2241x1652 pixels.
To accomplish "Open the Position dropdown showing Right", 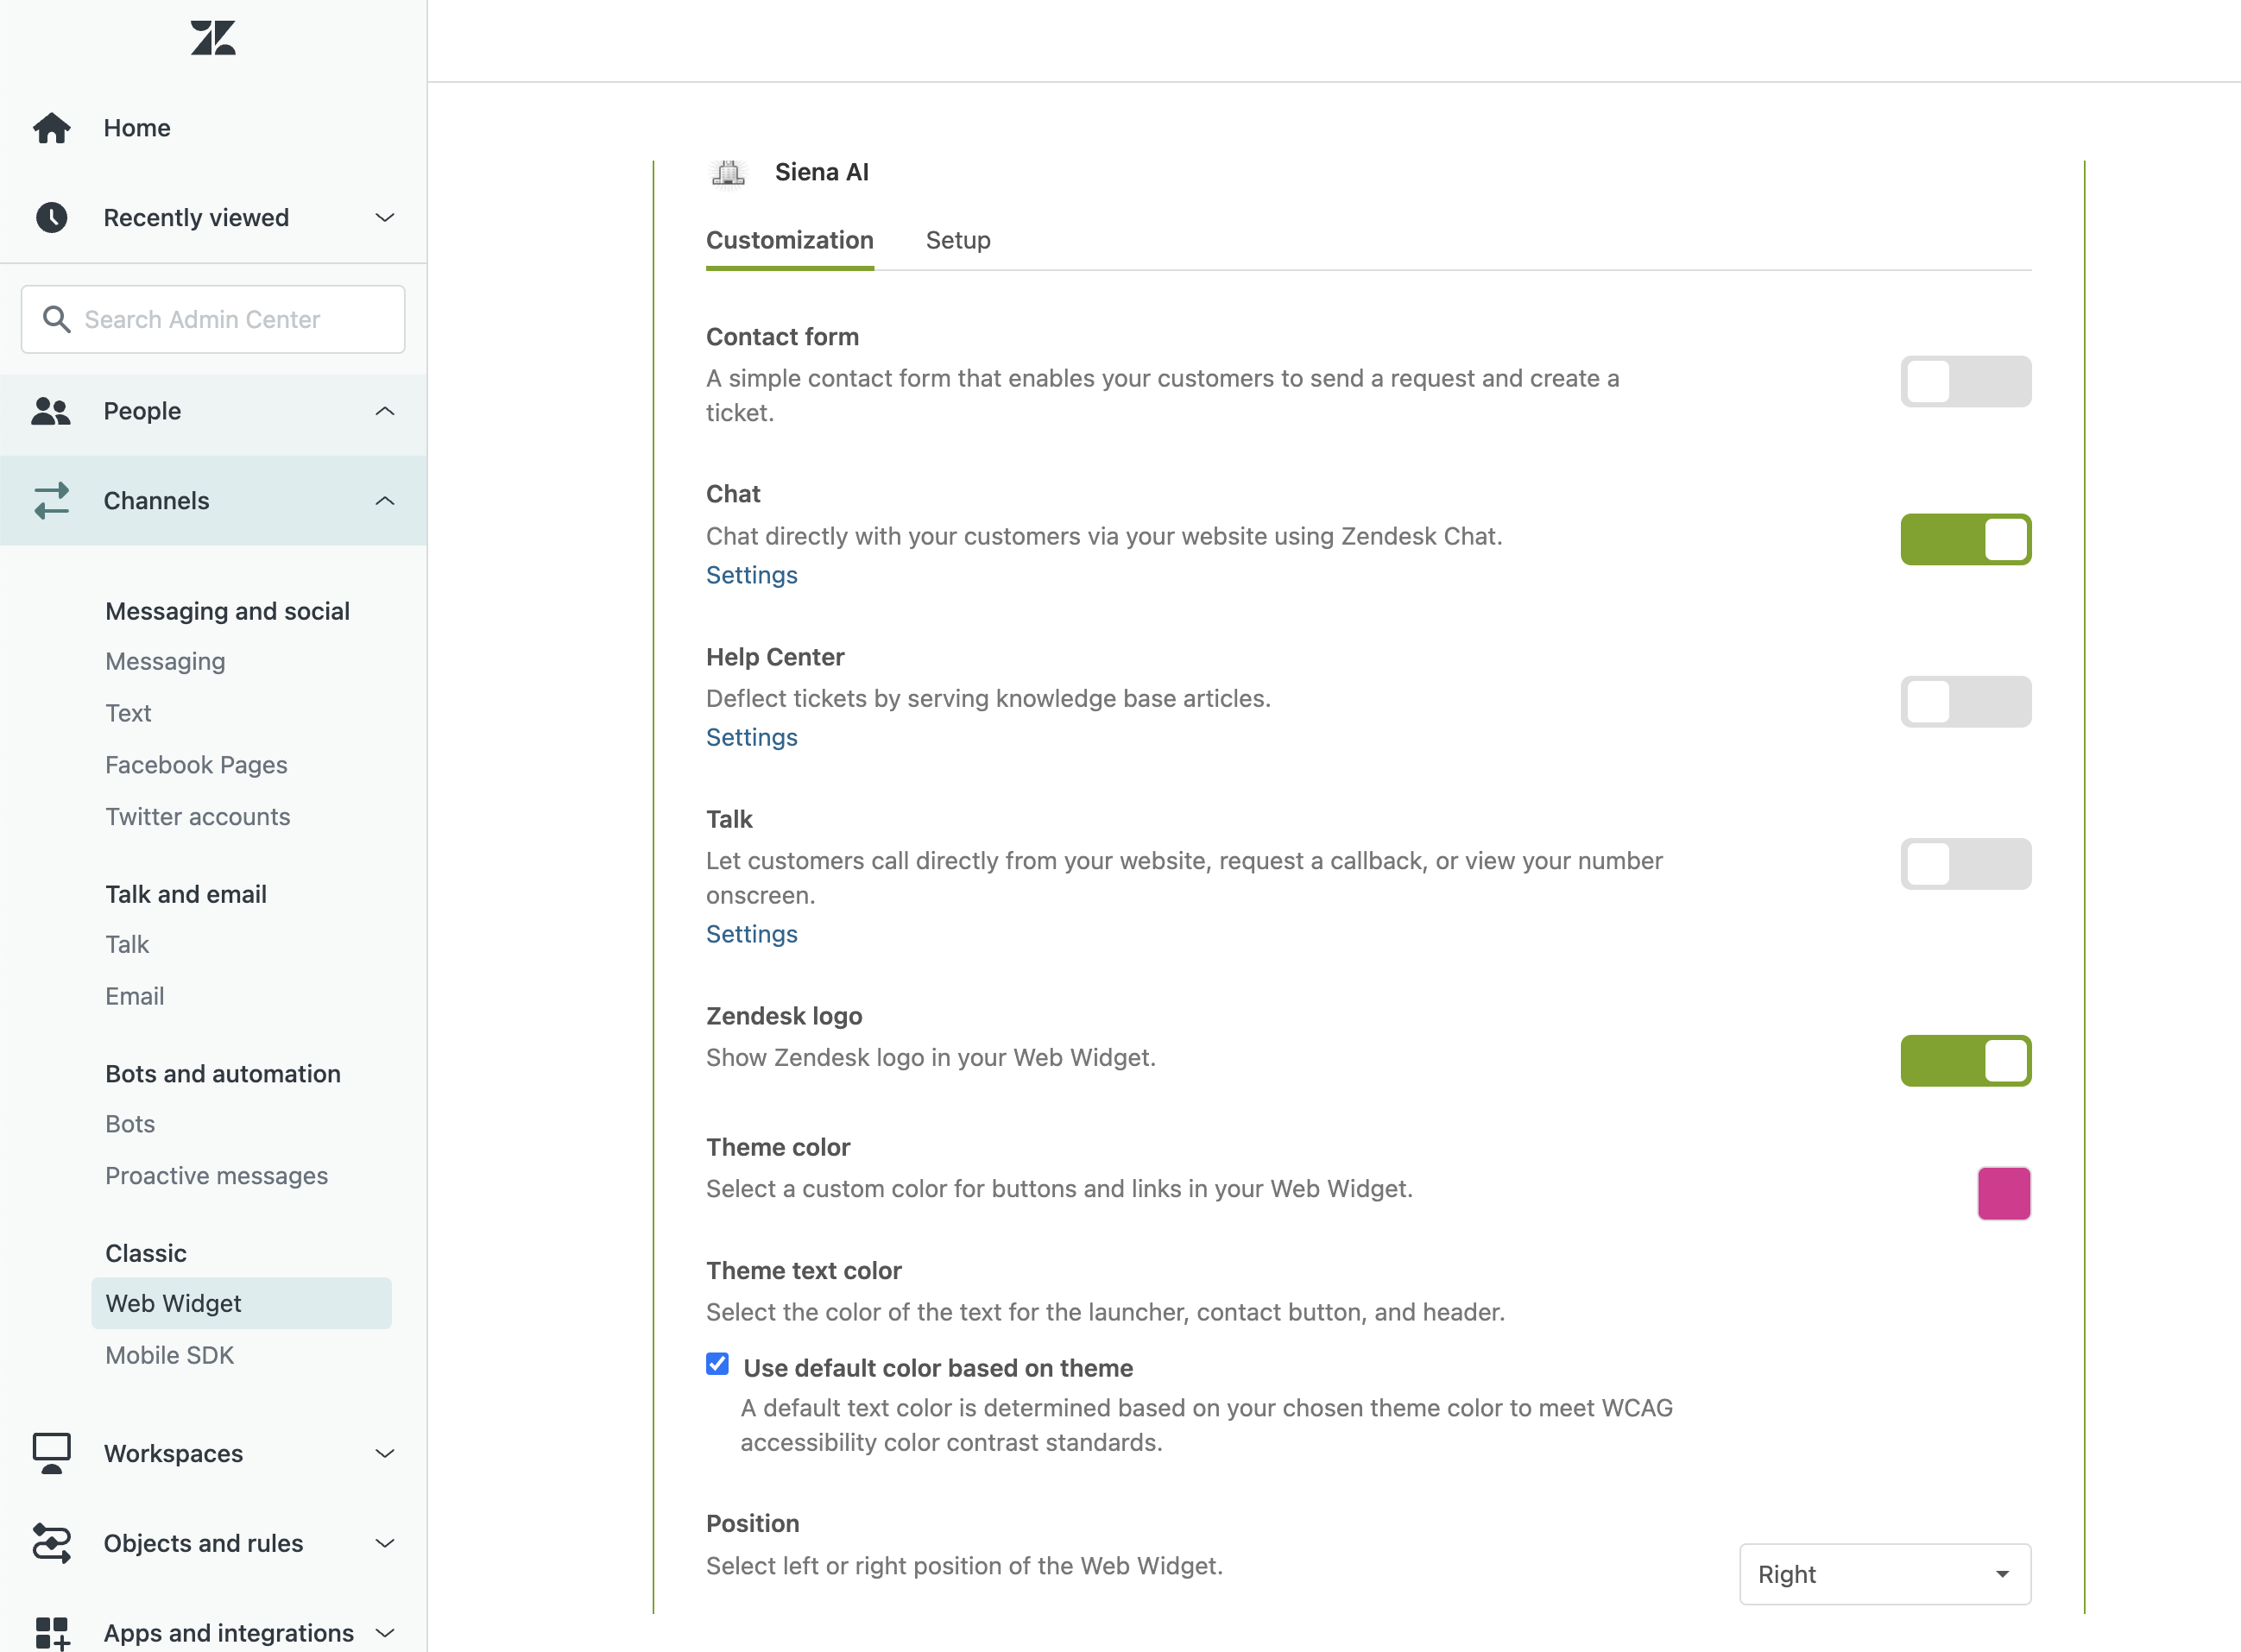I will (x=1885, y=1574).
